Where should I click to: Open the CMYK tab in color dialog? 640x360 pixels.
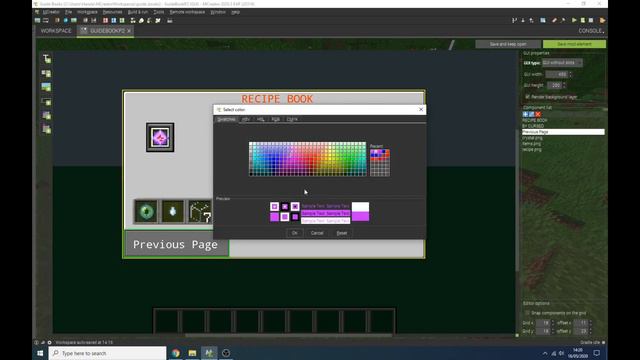point(292,119)
